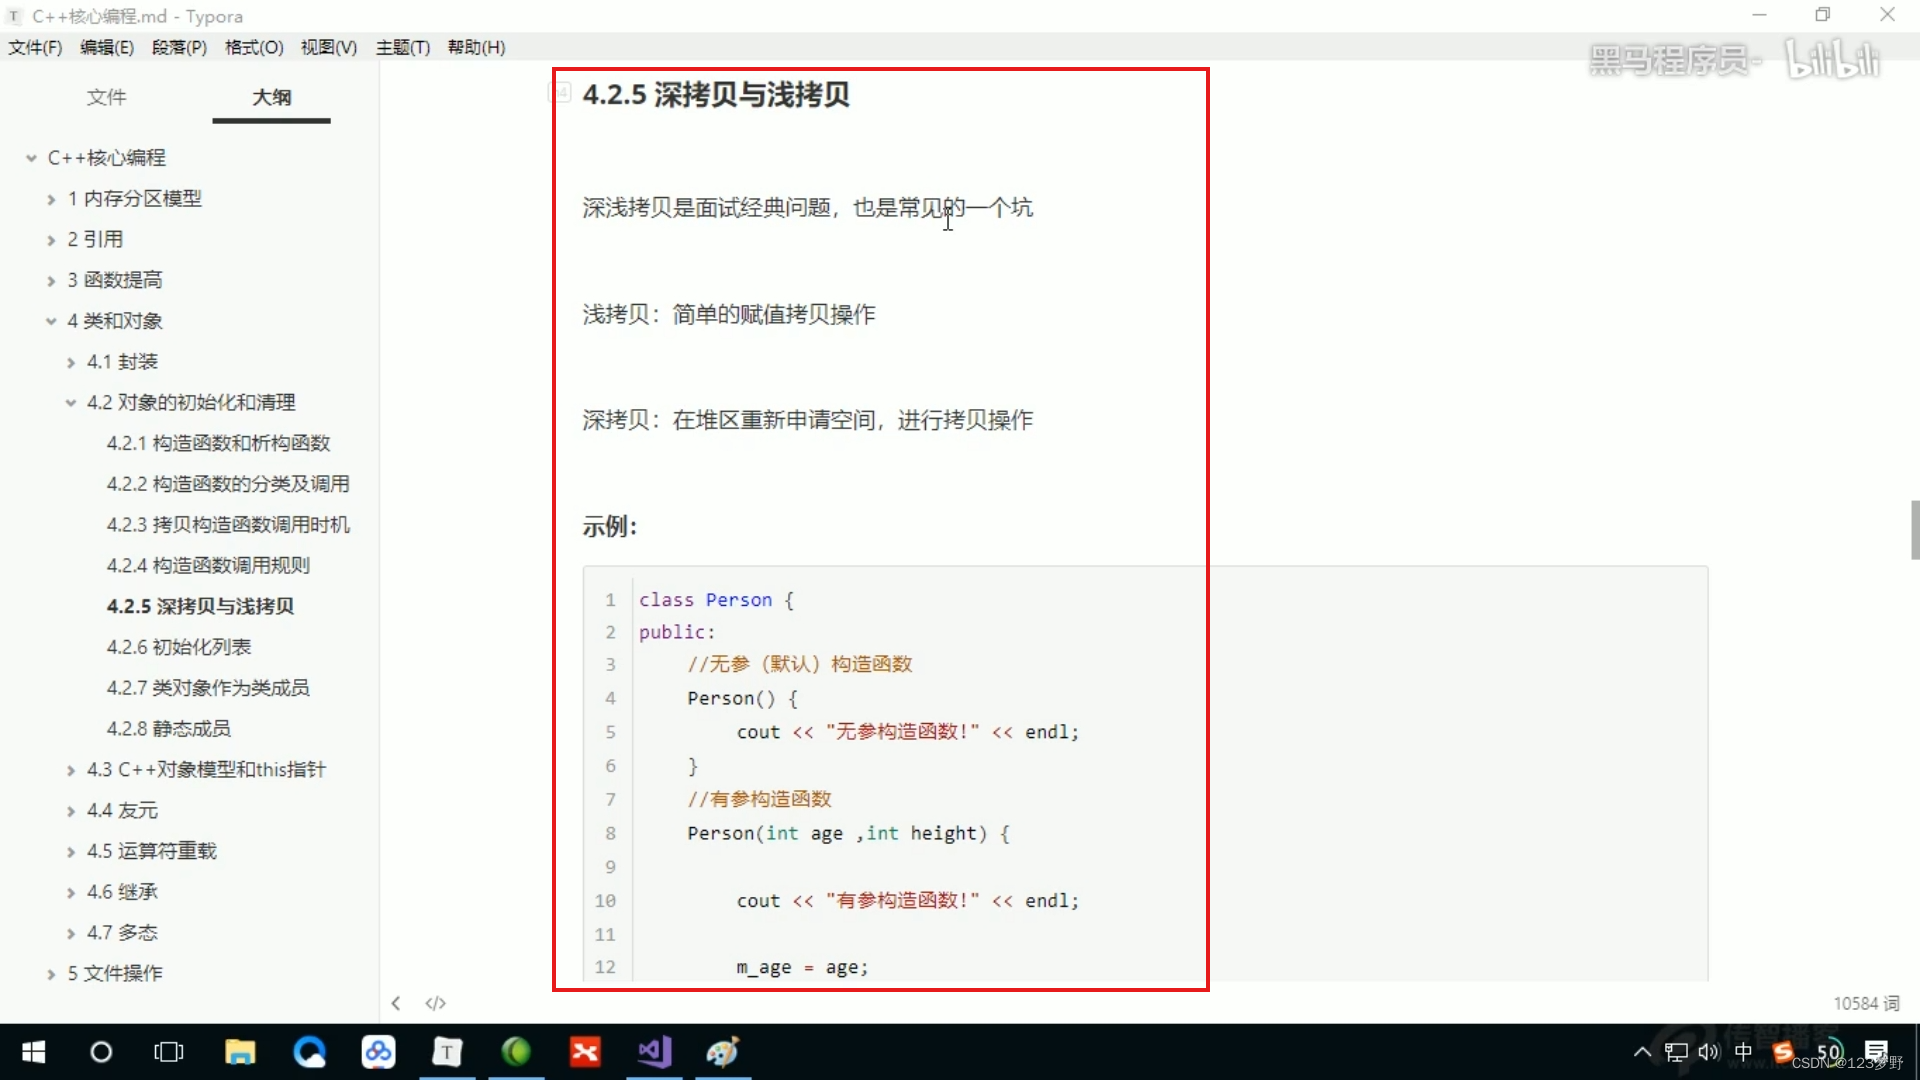
Task: Click the source code toggle icon
Action: 436,1004
